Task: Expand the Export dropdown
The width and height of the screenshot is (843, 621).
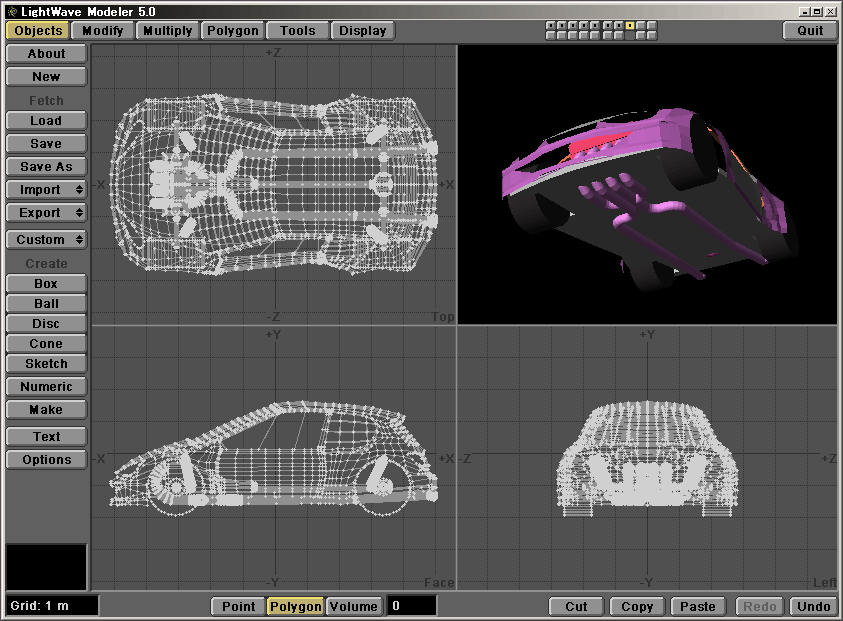Action: coord(46,213)
